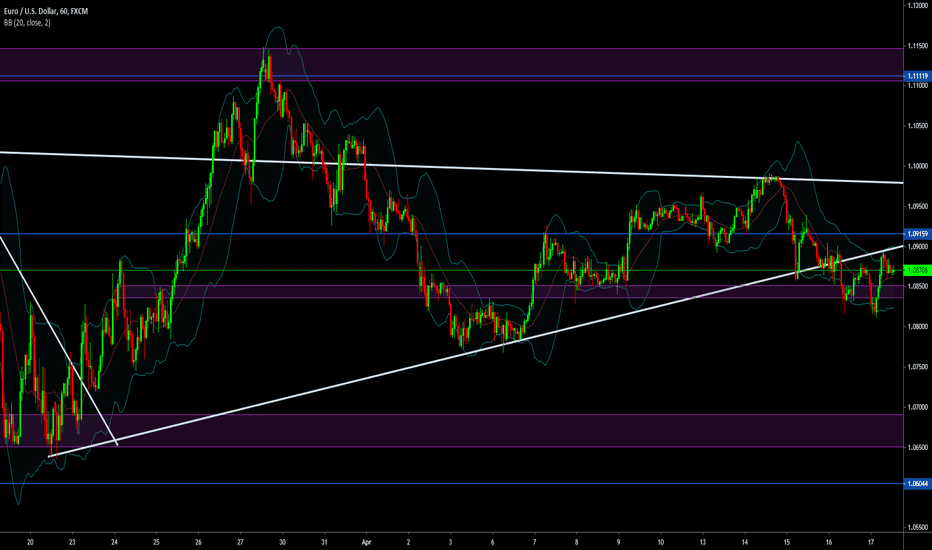Click date "9" on the time axis
932x550 pixels.
click(x=619, y=542)
